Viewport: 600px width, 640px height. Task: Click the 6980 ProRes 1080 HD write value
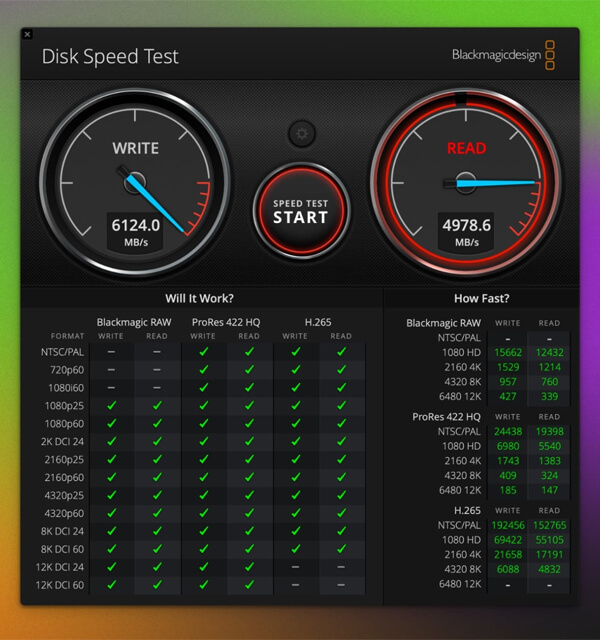click(508, 447)
